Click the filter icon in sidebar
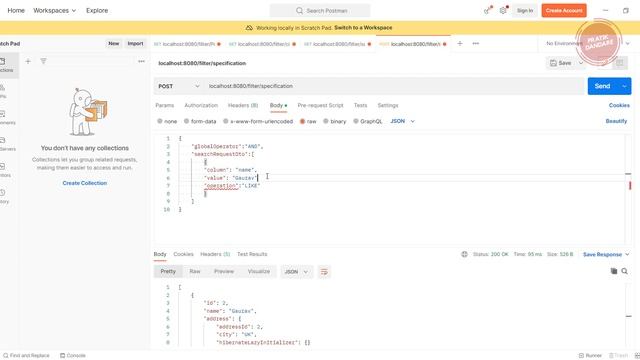Viewport: 640px width, 360px height. (43, 61)
